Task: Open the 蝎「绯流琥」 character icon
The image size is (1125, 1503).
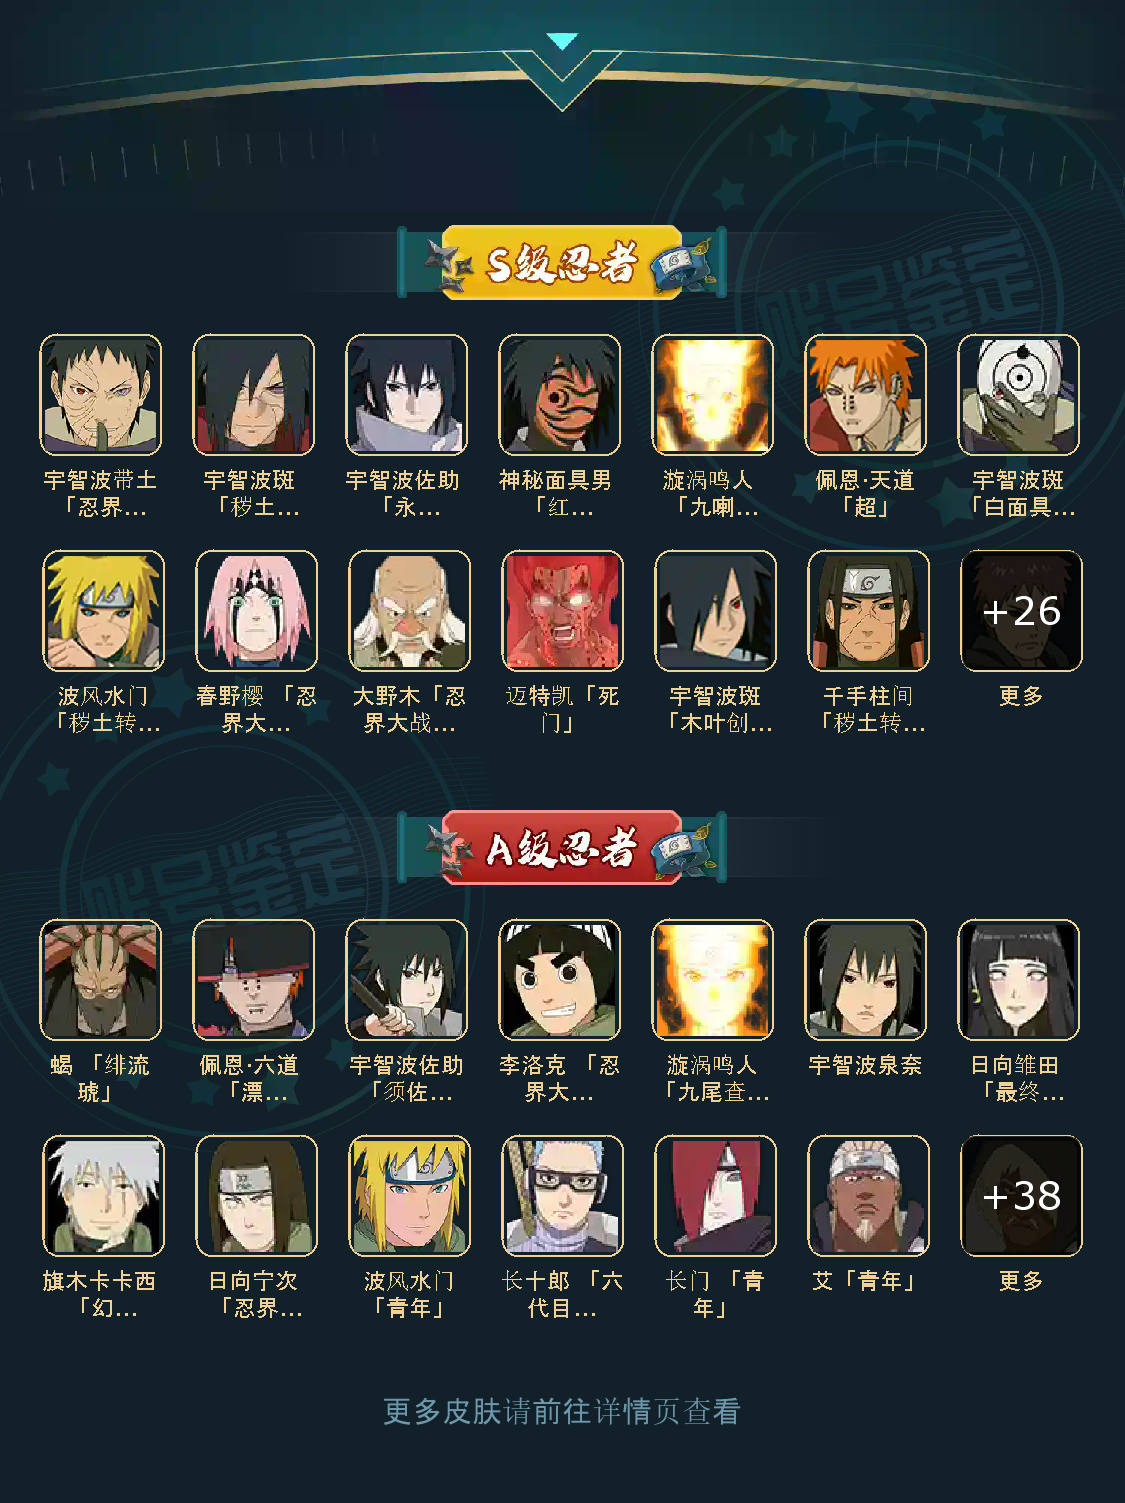Action: 100,980
